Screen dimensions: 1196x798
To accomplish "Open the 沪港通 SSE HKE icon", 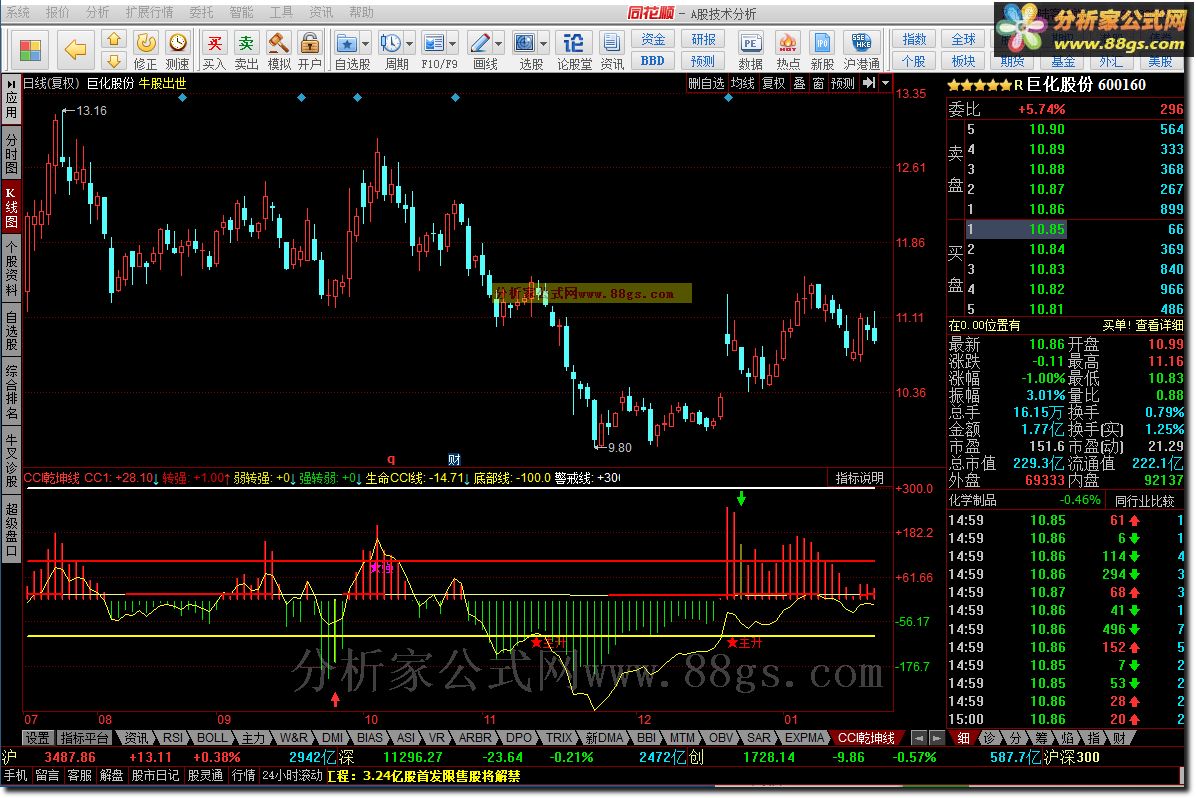I will pyautogui.click(x=861, y=43).
